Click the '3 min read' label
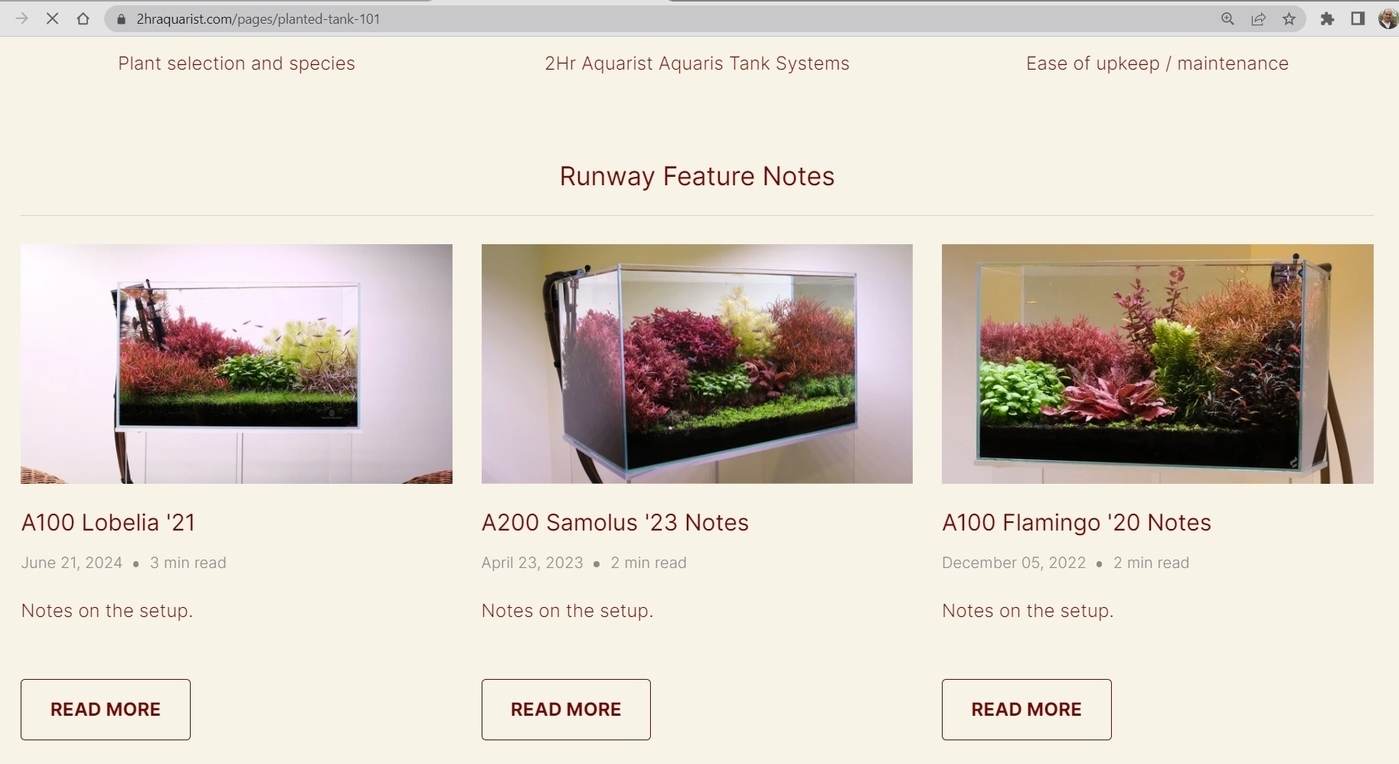The image size is (1399, 764). 188,563
